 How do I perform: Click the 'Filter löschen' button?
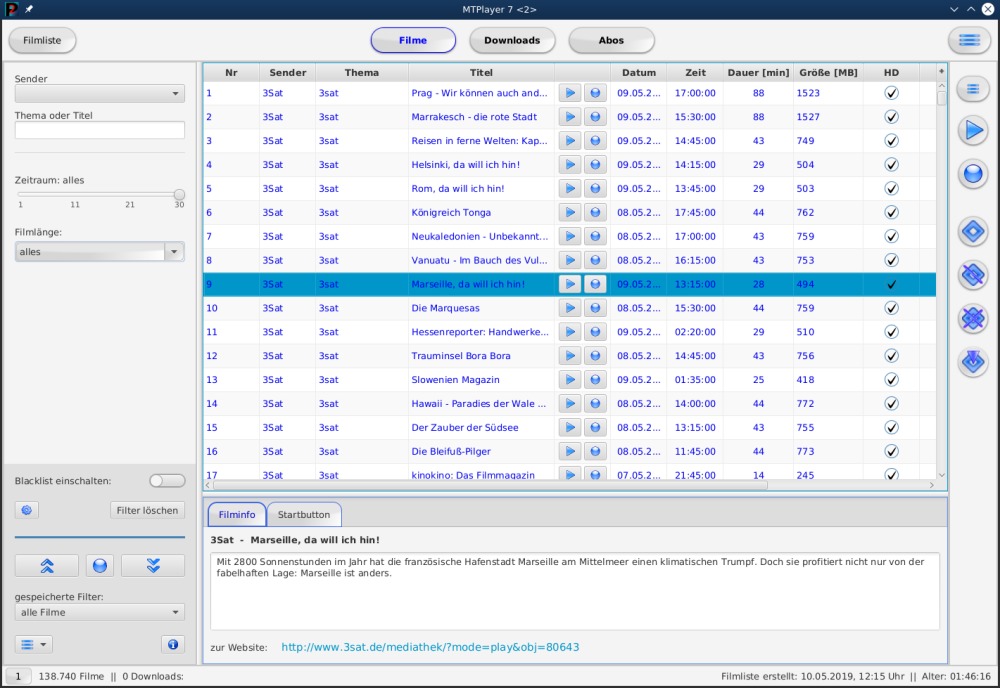(x=147, y=510)
